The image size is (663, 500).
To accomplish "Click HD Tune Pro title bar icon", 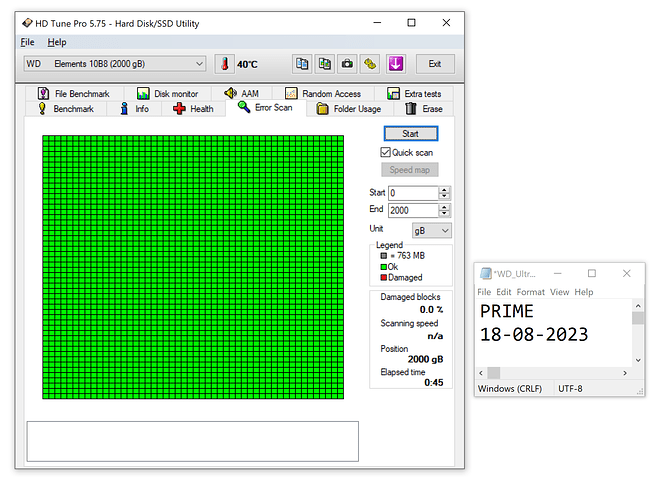I will [27, 23].
